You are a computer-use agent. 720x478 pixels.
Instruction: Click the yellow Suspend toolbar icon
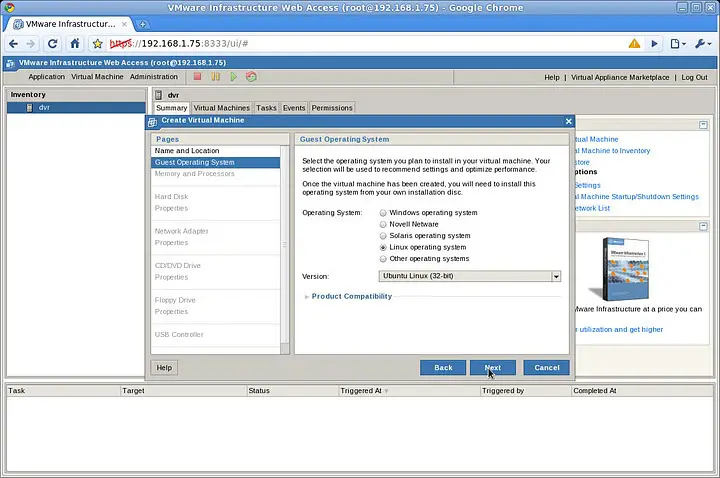click(x=215, y=77)
